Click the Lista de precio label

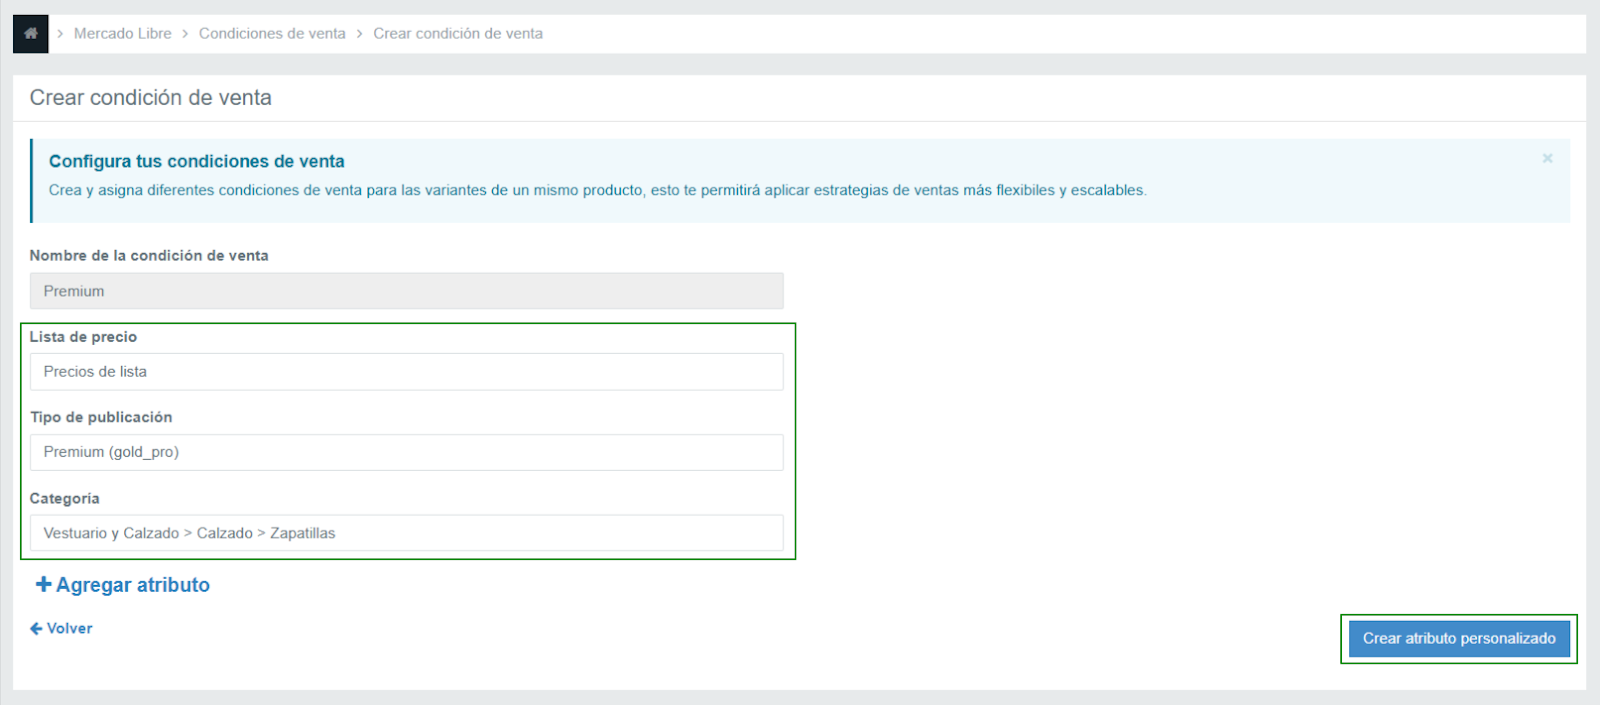[x=83, y=337]
